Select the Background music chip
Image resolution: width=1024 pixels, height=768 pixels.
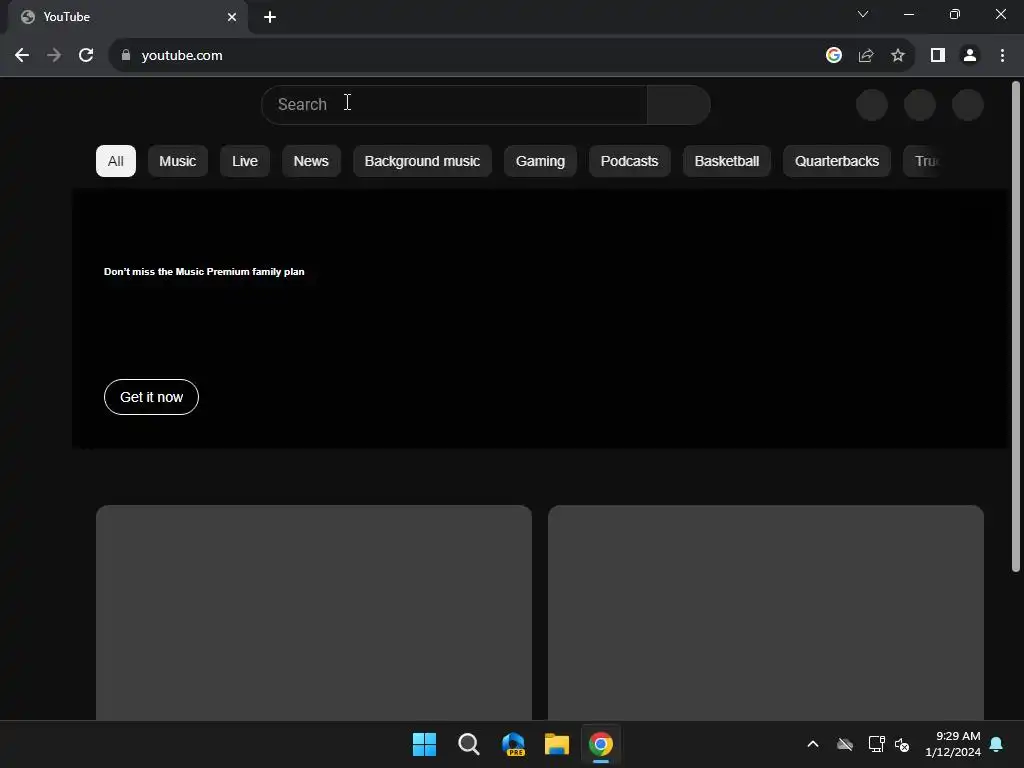422,161
